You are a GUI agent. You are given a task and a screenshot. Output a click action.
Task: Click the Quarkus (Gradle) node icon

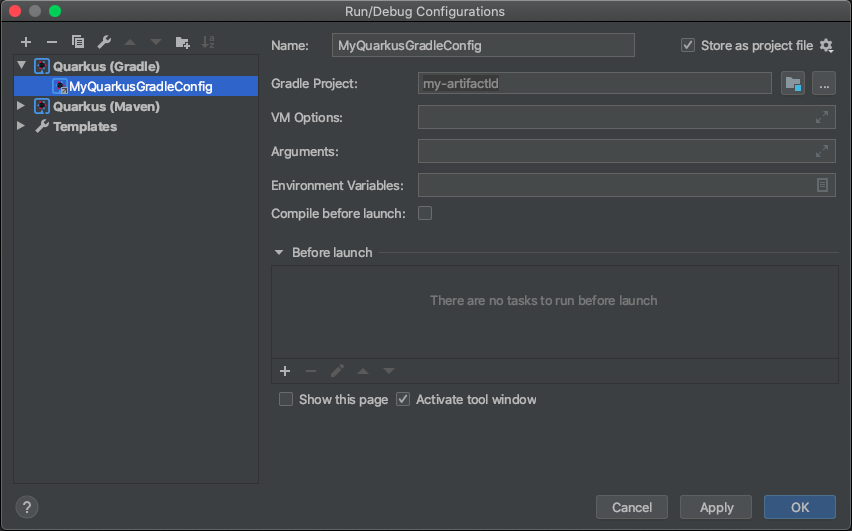[x=42, y=66]
